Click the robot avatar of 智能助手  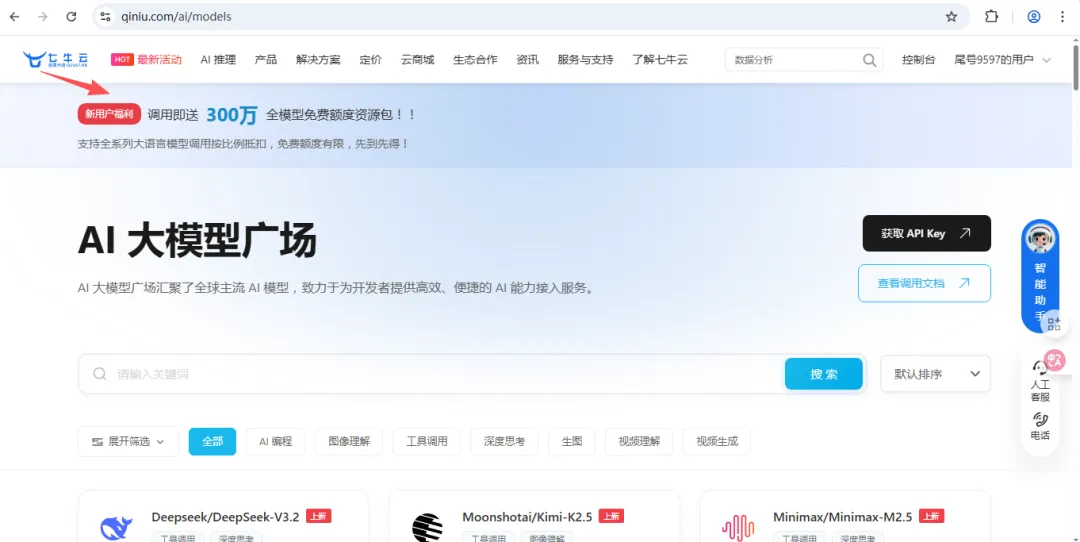click(x=1040, y=239)
